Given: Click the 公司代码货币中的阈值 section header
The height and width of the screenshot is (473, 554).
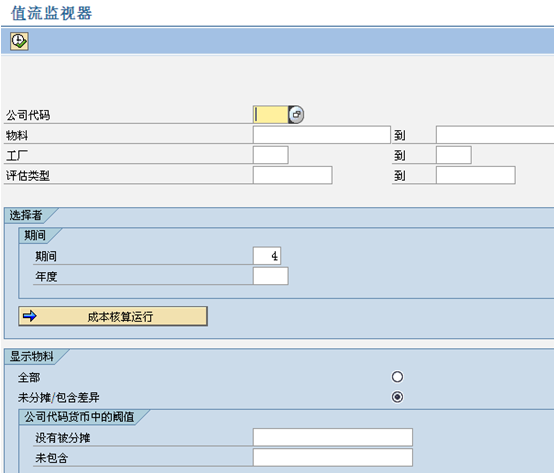Looking at the screenshot, I should pyautogui.click(x=79, y=417).
